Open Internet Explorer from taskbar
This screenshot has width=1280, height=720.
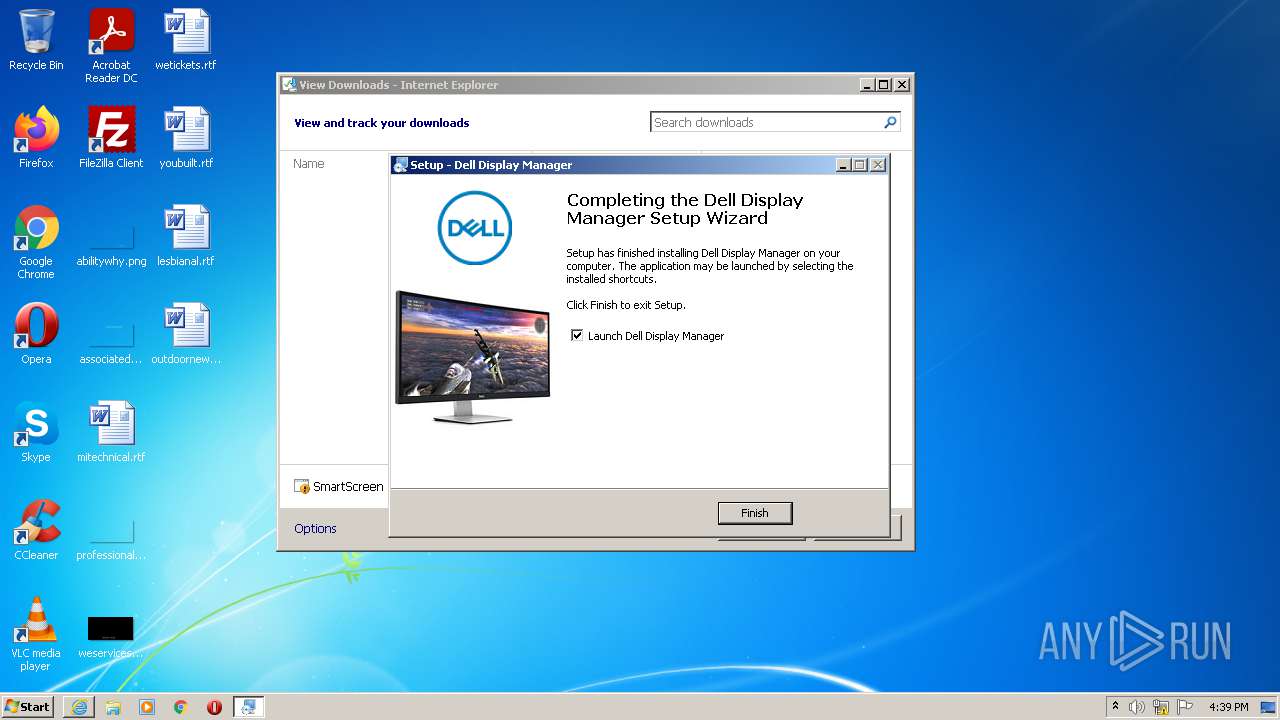pos(79,706)
